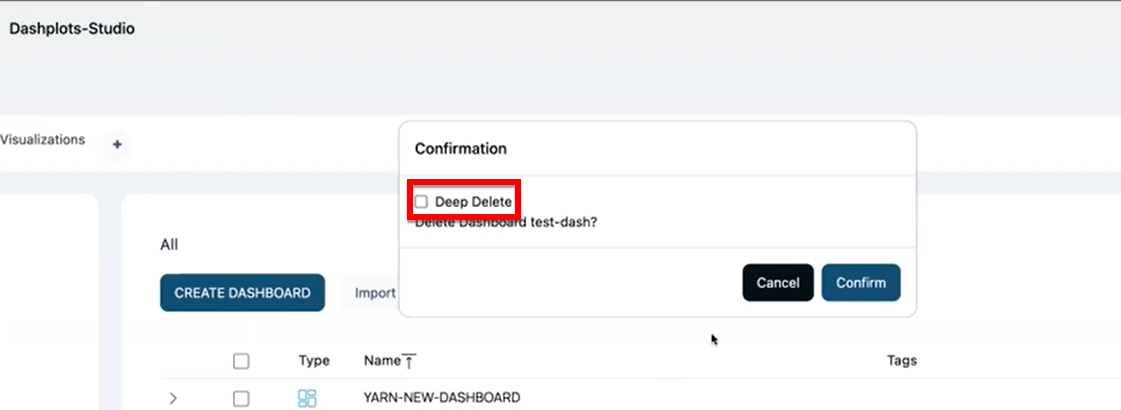
Task: Click the CREATE DASHBOARD button
Action: pos(242,293)
